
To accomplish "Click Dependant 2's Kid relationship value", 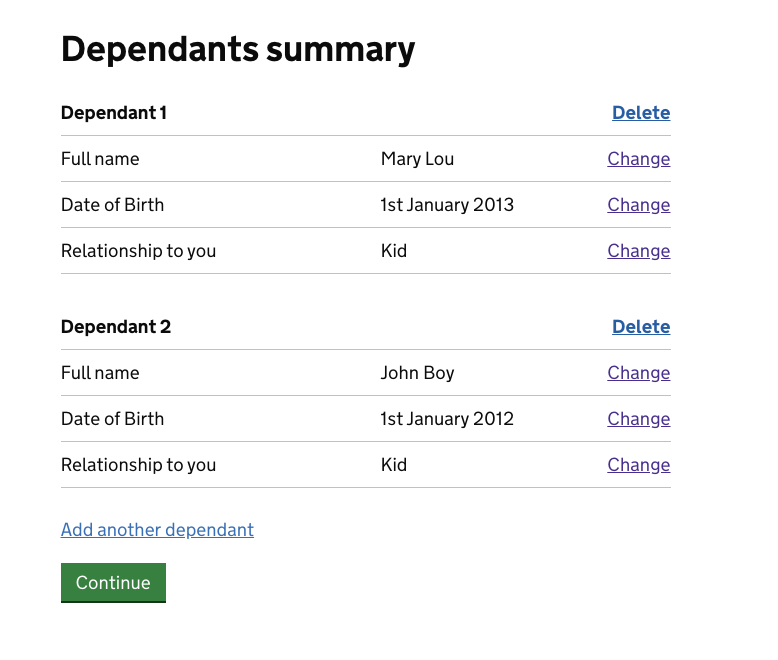I will (x=393, y=465).
